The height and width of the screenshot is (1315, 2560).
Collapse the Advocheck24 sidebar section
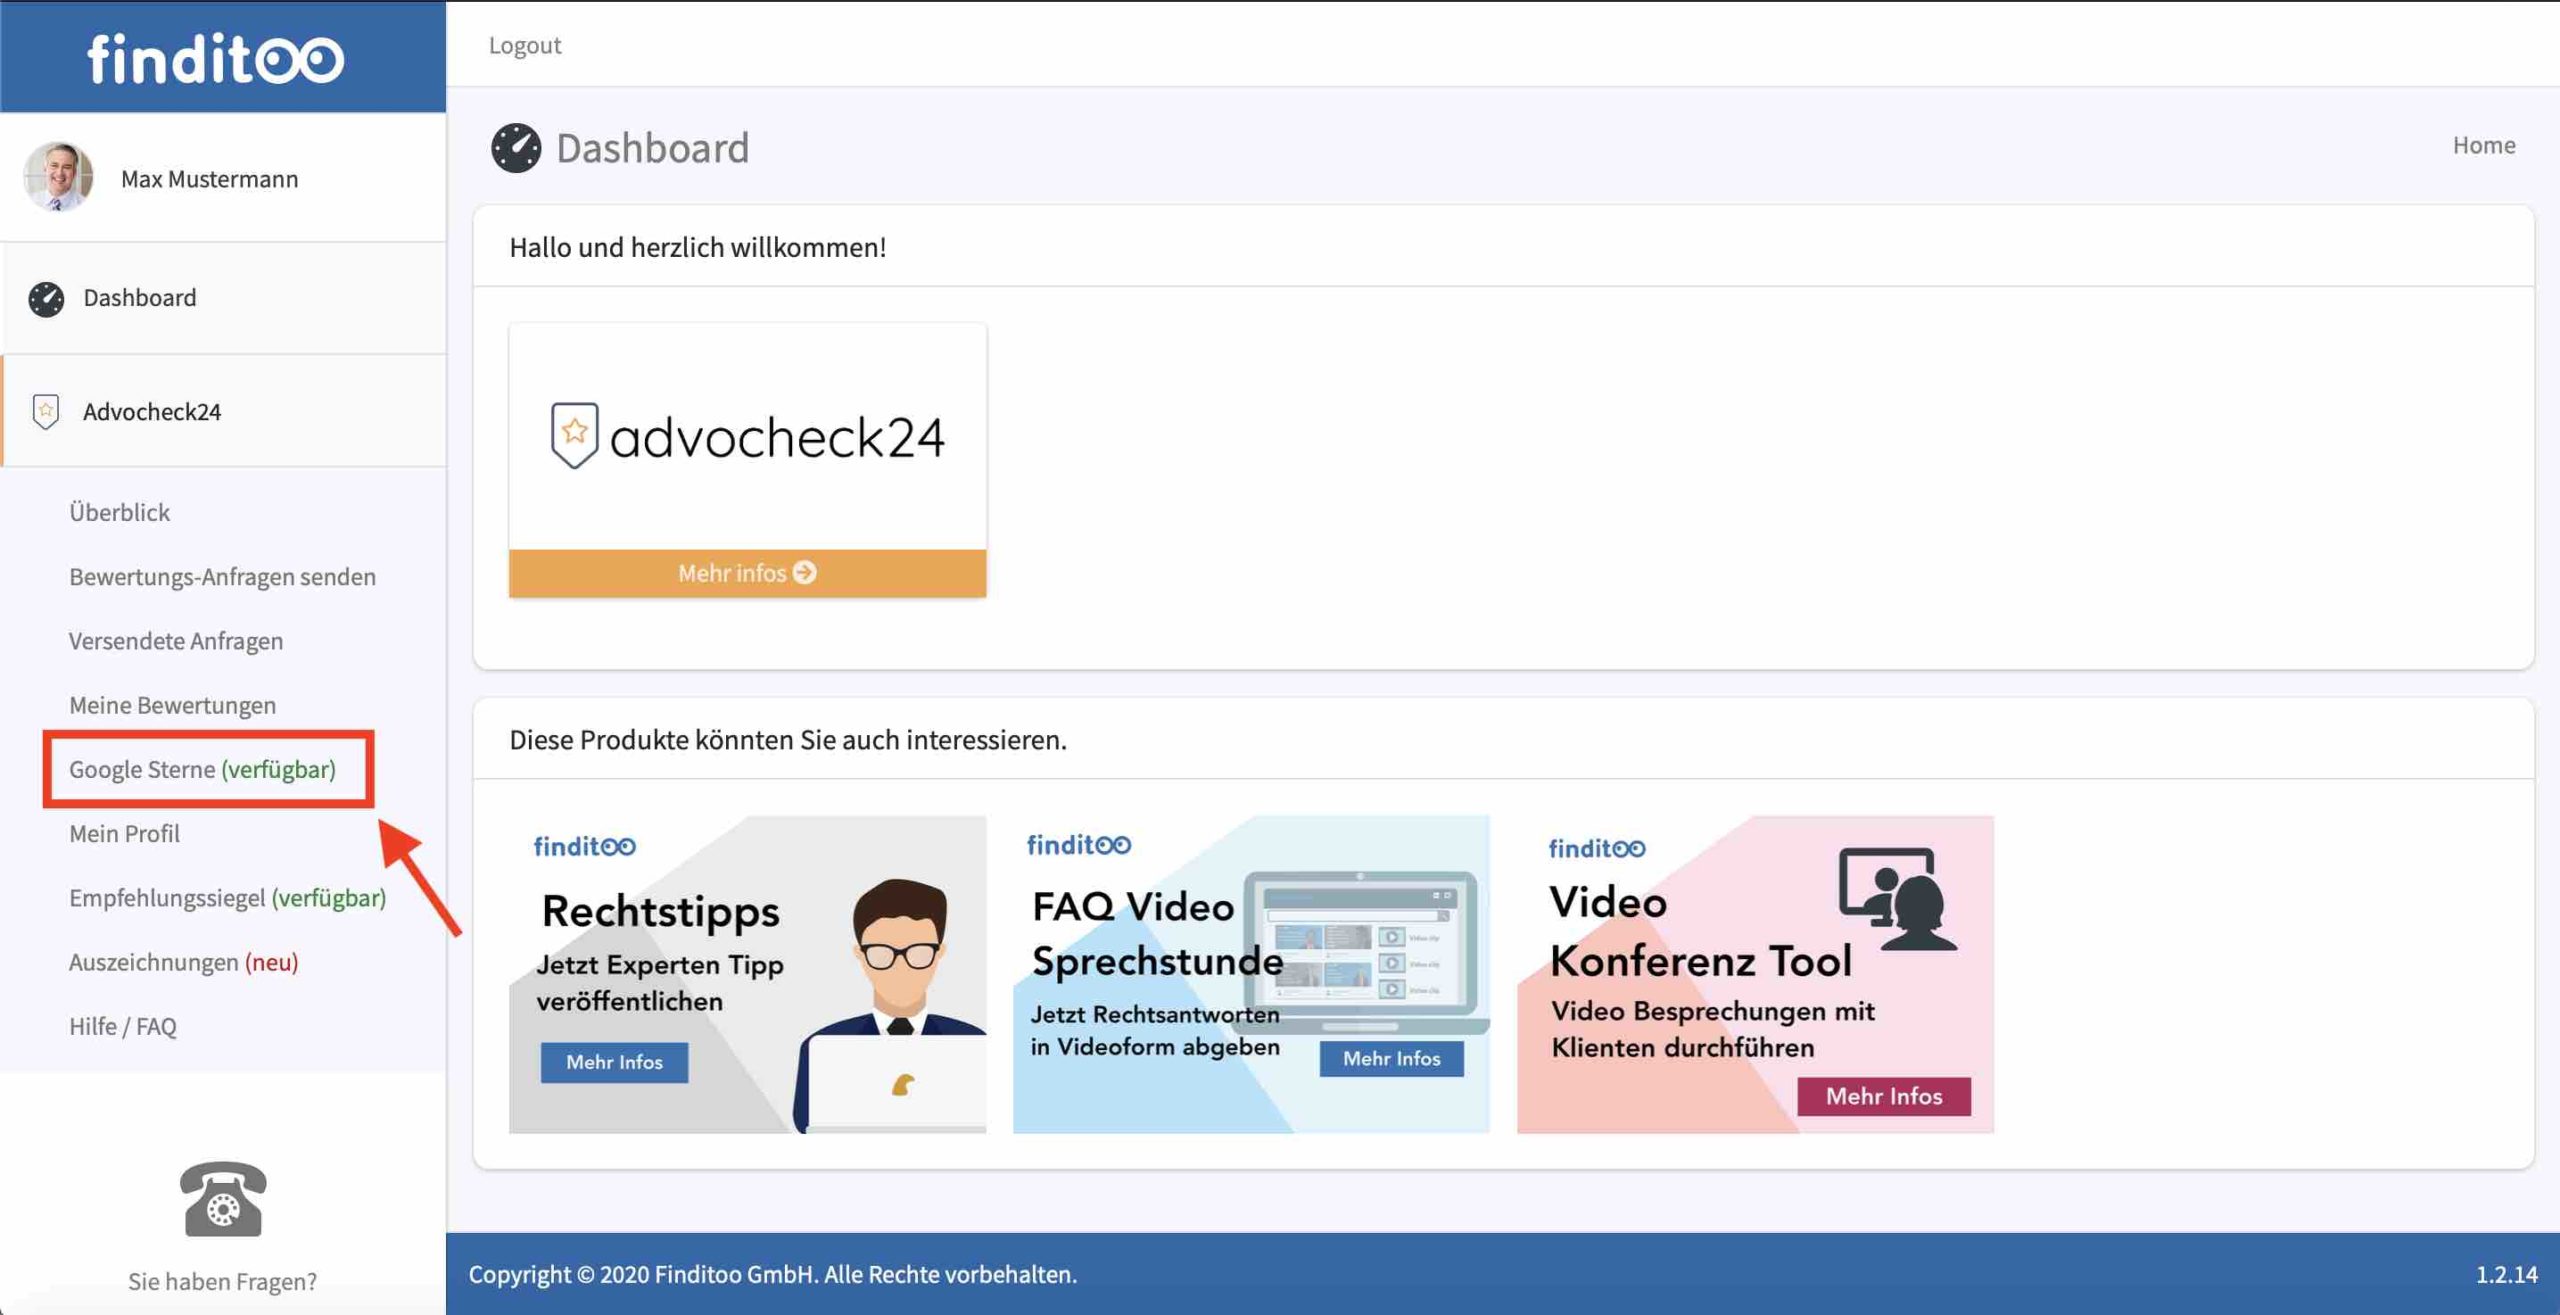point(152,411)
